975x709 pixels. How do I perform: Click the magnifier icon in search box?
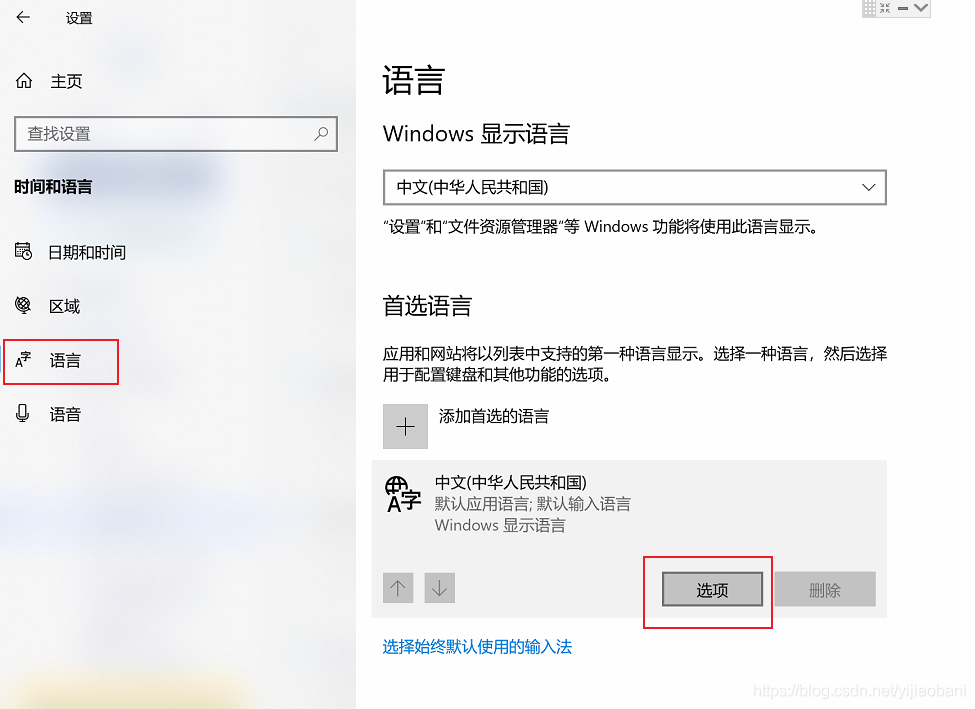[x=321, y=134]
